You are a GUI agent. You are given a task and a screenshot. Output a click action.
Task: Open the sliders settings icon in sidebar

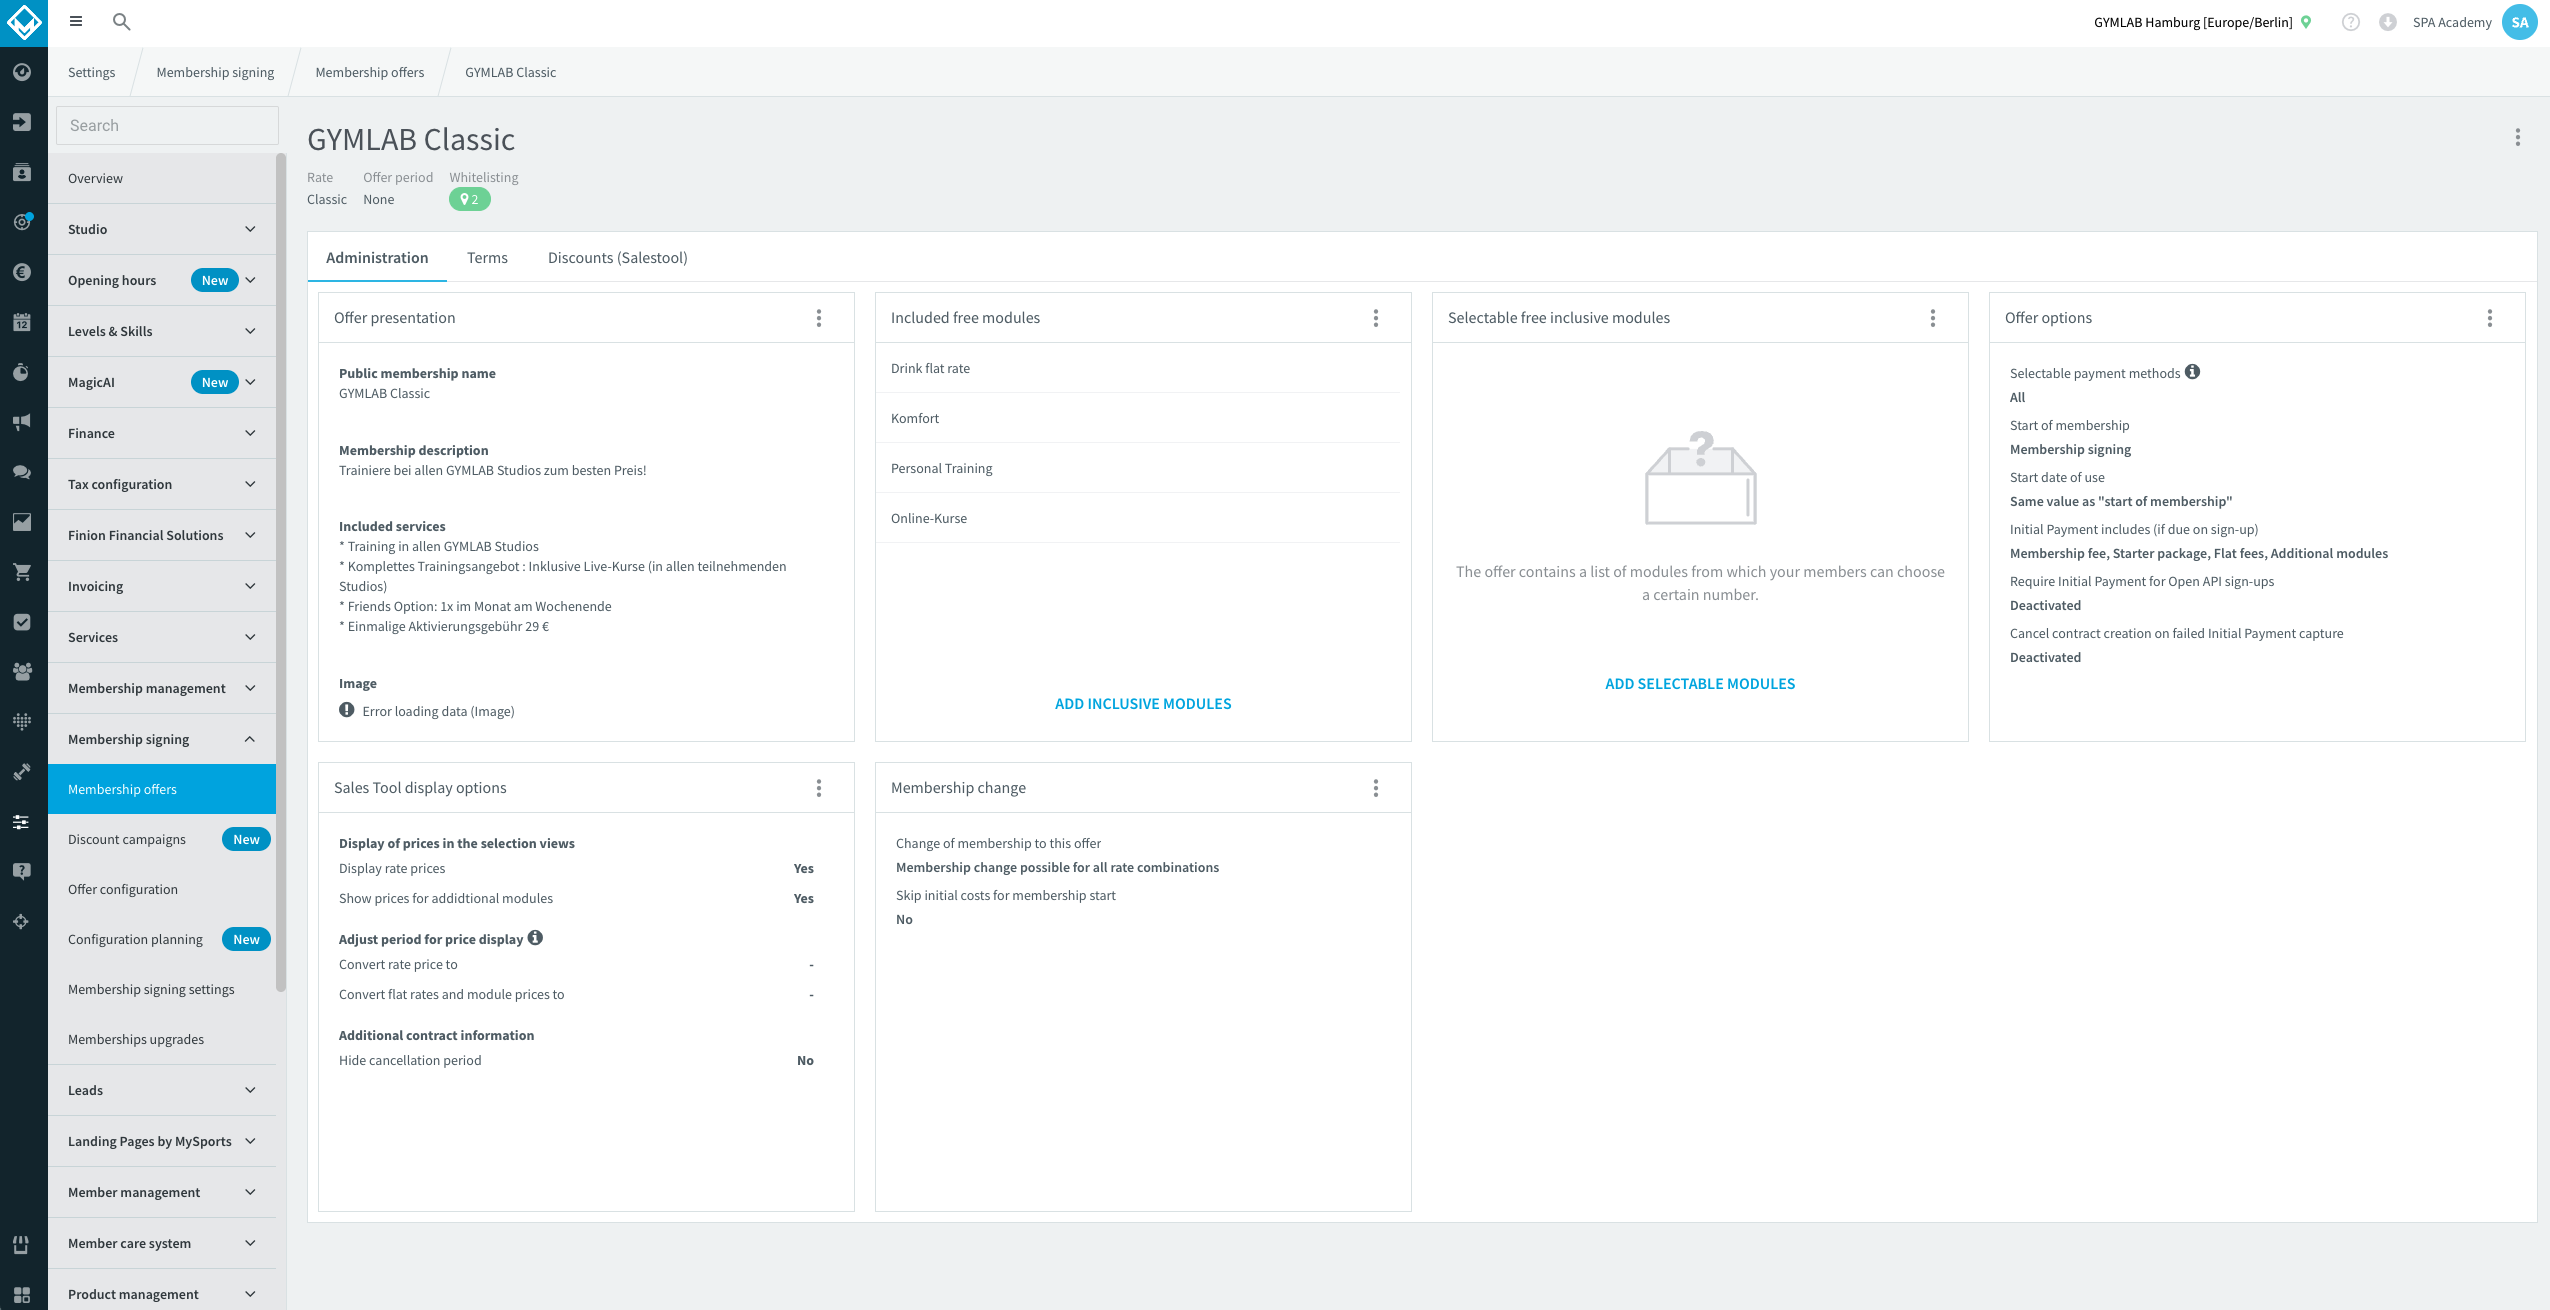click(22, 822)
